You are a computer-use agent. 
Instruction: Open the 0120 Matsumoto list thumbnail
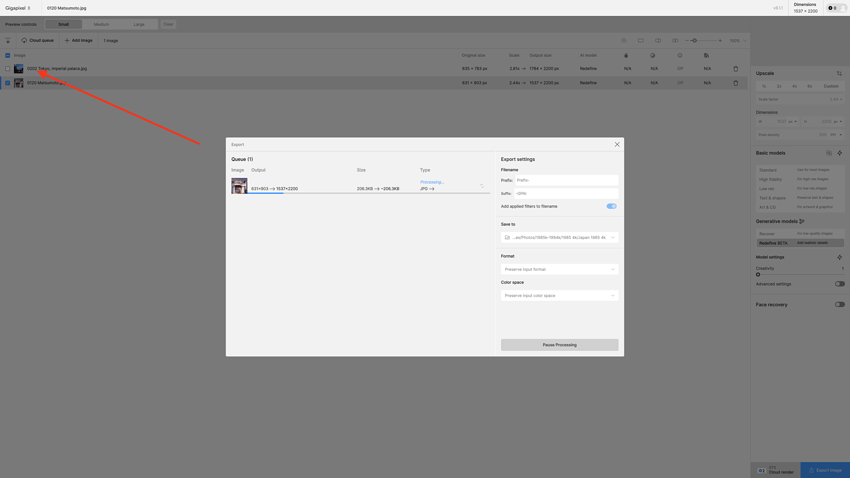point(18,83)
